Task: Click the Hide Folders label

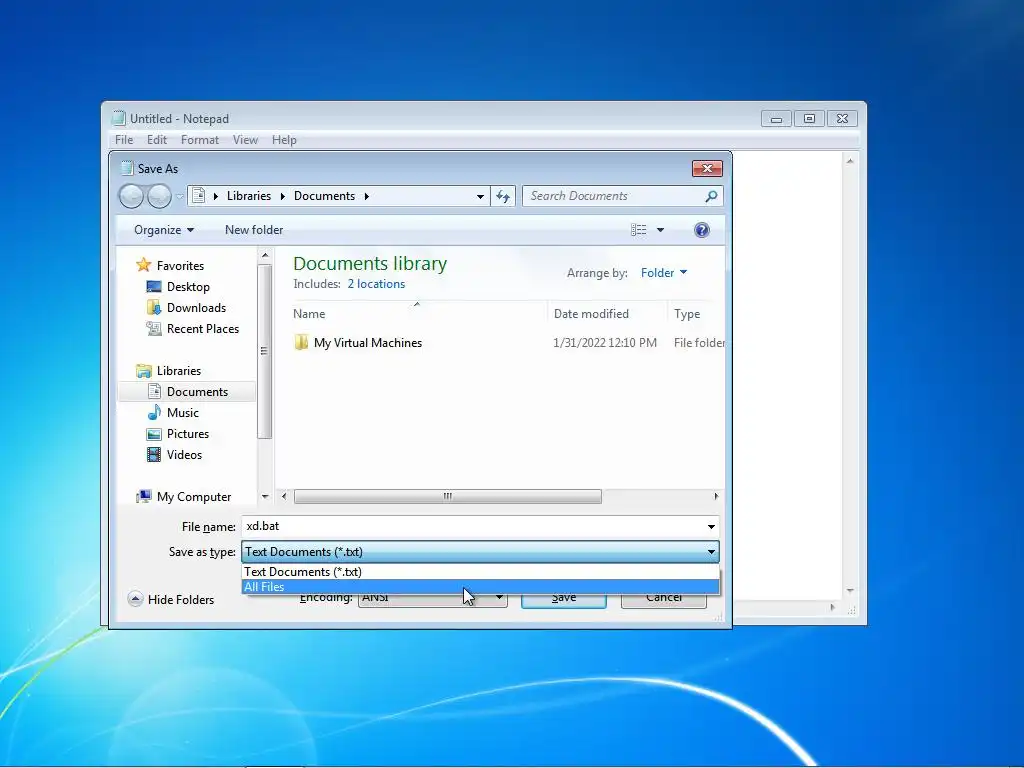Action: pos(181,600)
